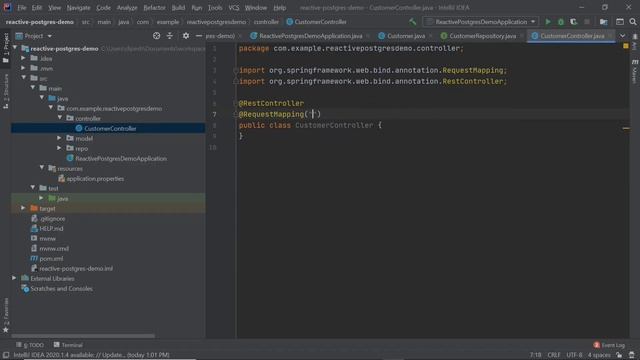Viewport: 640px width, 360px height.
Task: Click the Stop process icon
Action: tap(587, 22)
